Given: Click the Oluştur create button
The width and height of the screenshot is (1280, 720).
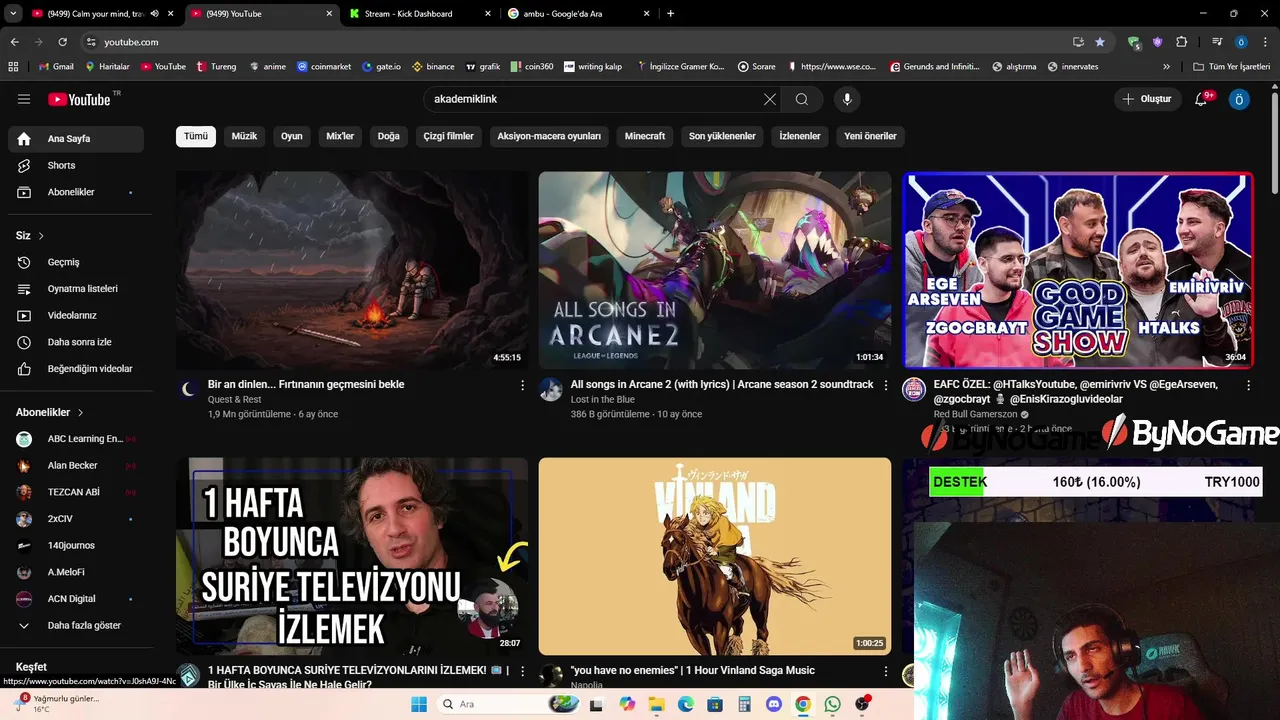Looking at the screenshot, I should (1147, 99).
